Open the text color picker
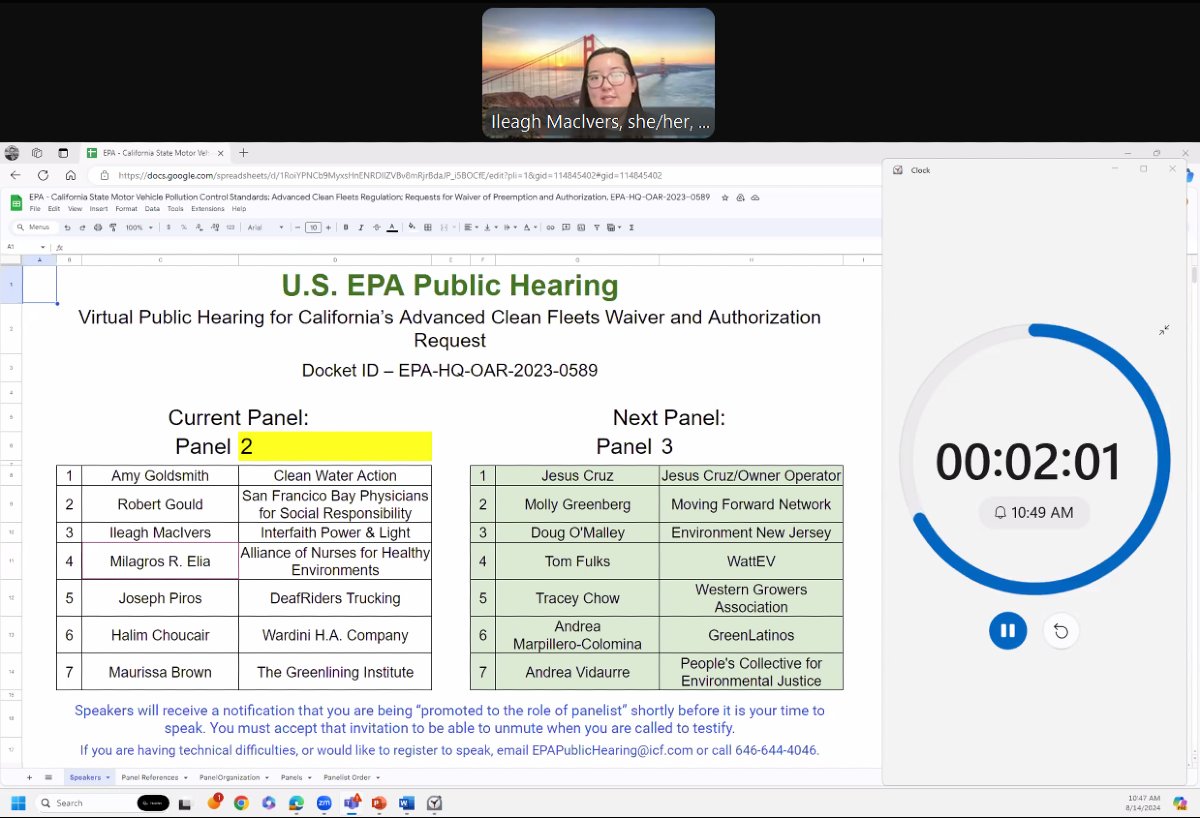This screenshot has height=818, width=1200. point(392,228)
